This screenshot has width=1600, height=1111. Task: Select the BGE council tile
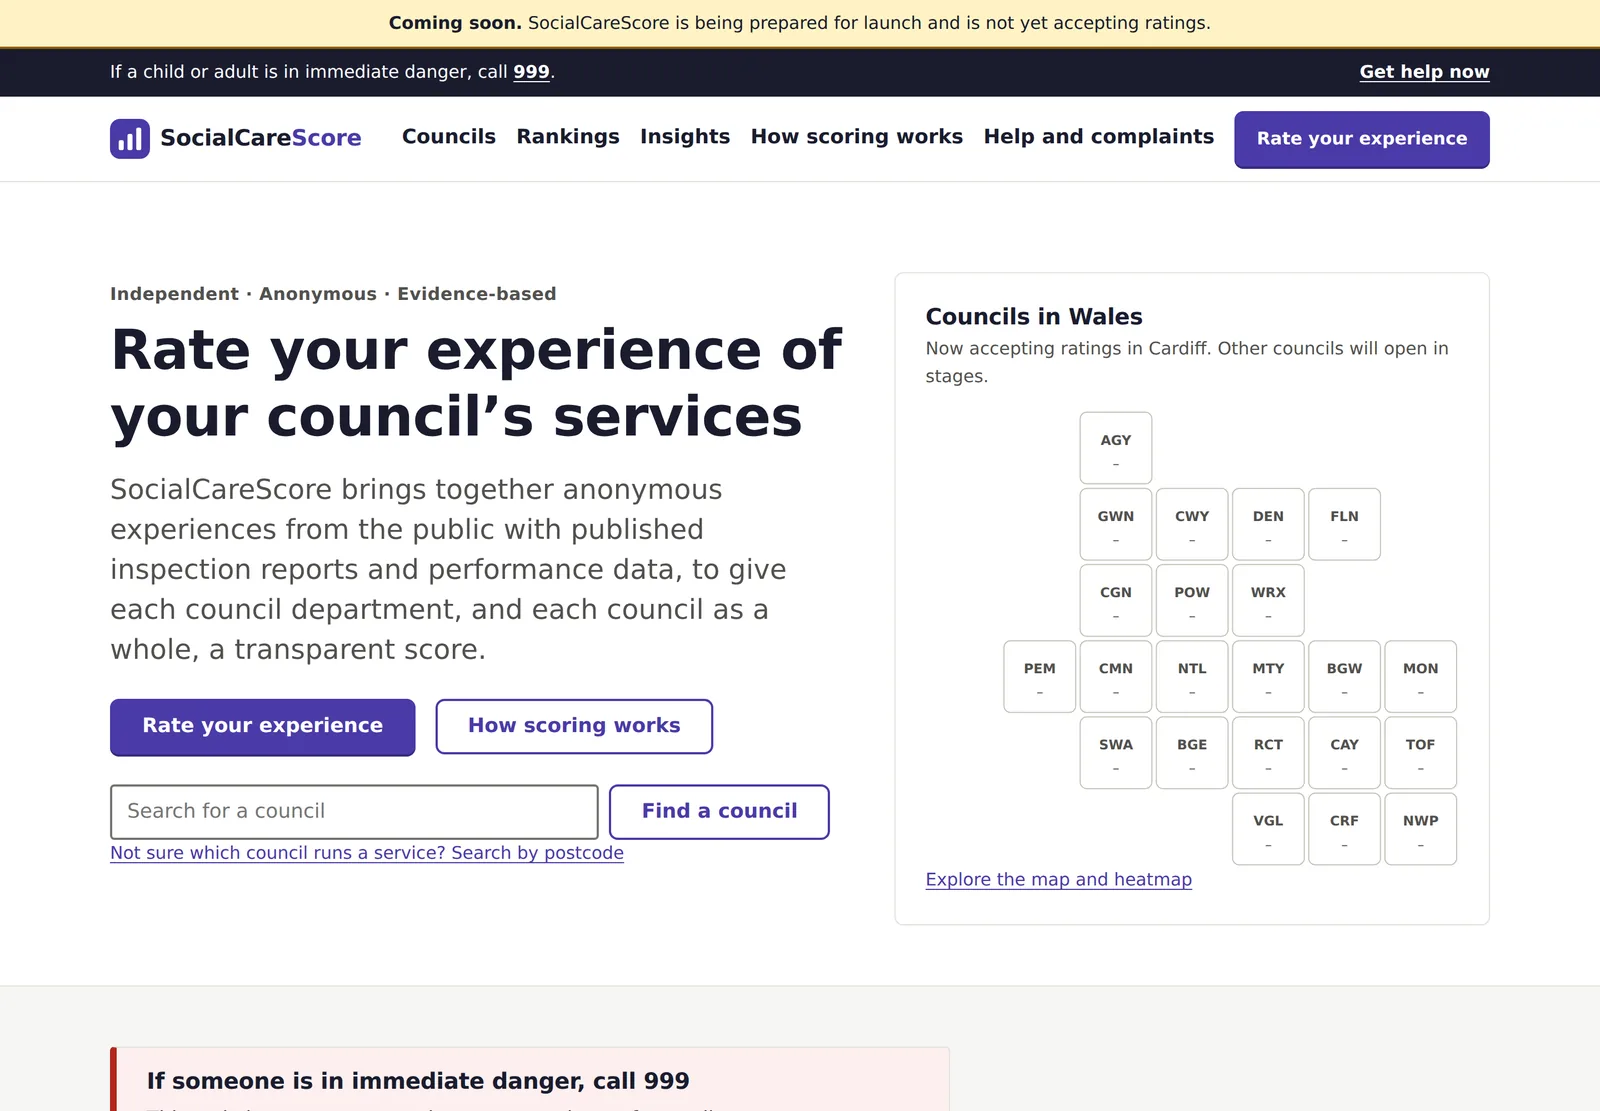1192,753
